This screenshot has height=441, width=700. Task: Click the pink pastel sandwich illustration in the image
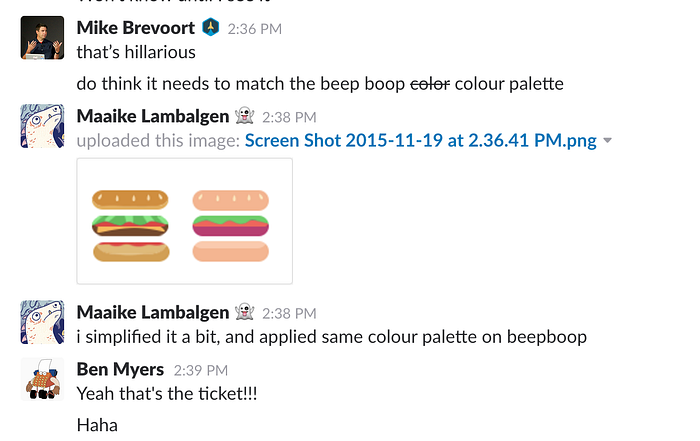[x=232, y=225]
